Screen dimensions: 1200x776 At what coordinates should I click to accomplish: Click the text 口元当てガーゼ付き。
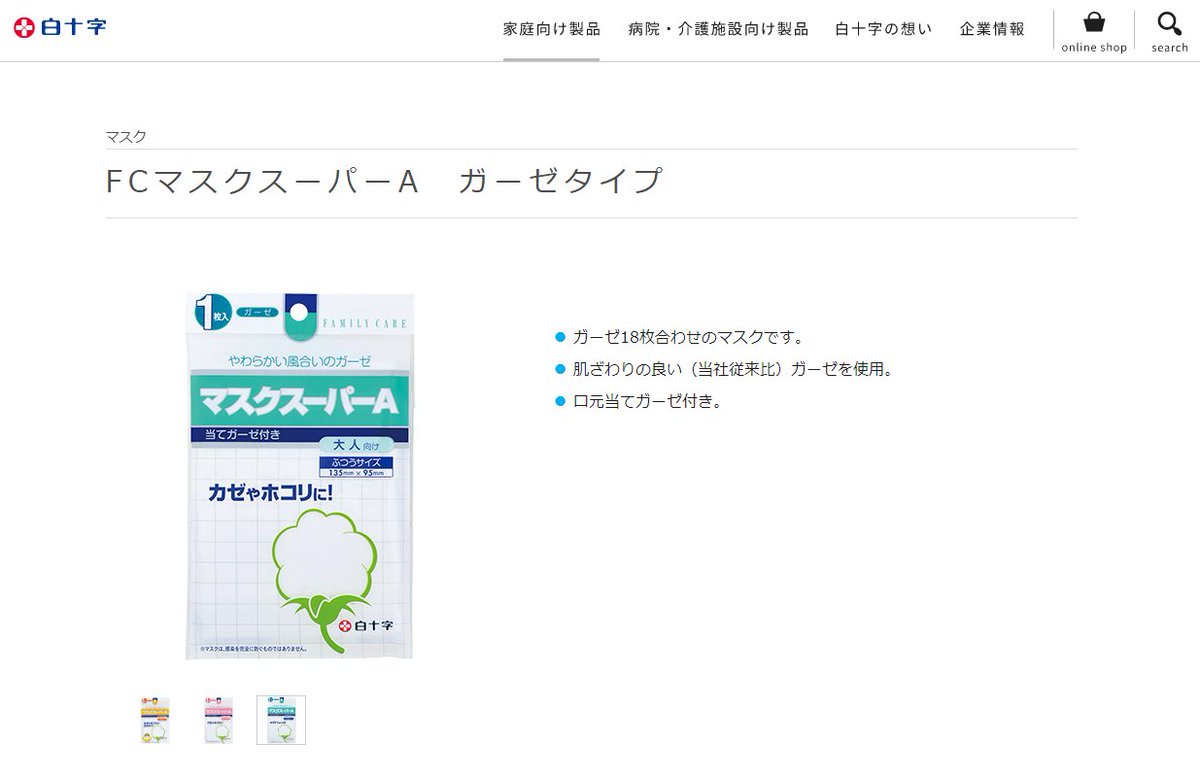[x=648, y=401]
